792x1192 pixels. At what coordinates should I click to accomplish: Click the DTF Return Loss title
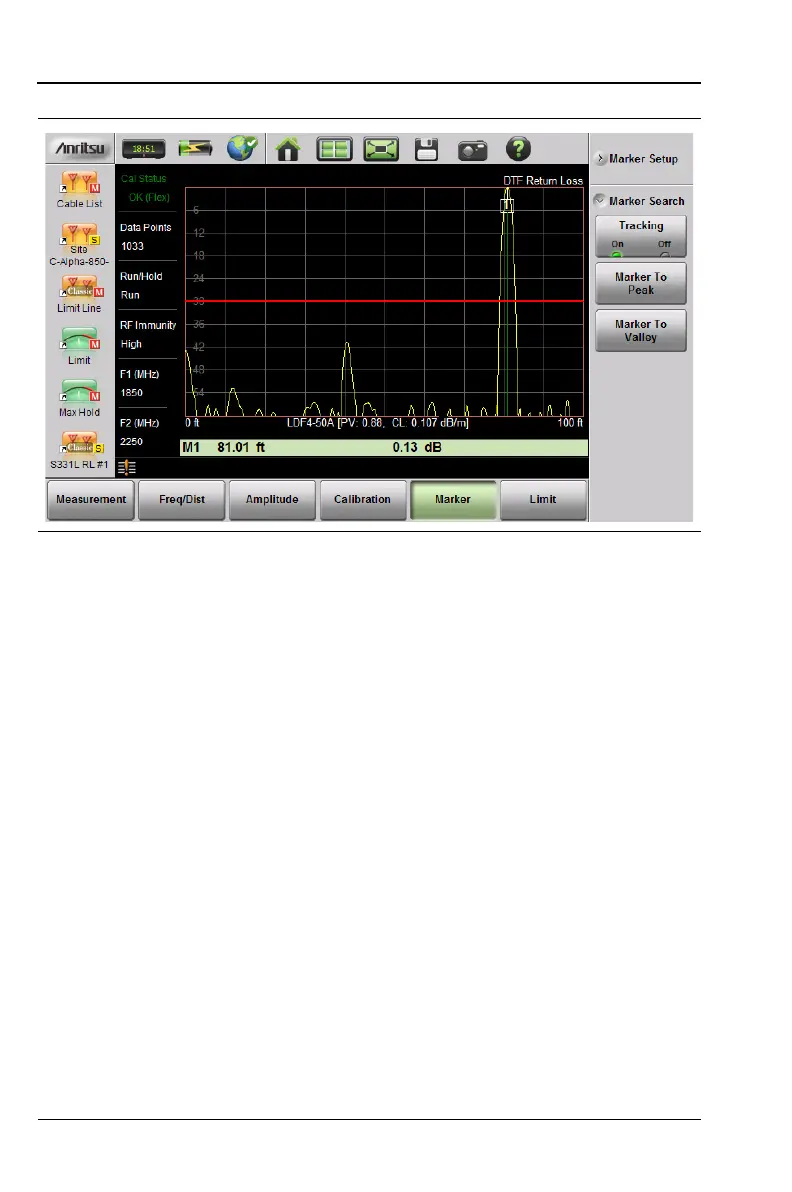click(x=543, y=181)
